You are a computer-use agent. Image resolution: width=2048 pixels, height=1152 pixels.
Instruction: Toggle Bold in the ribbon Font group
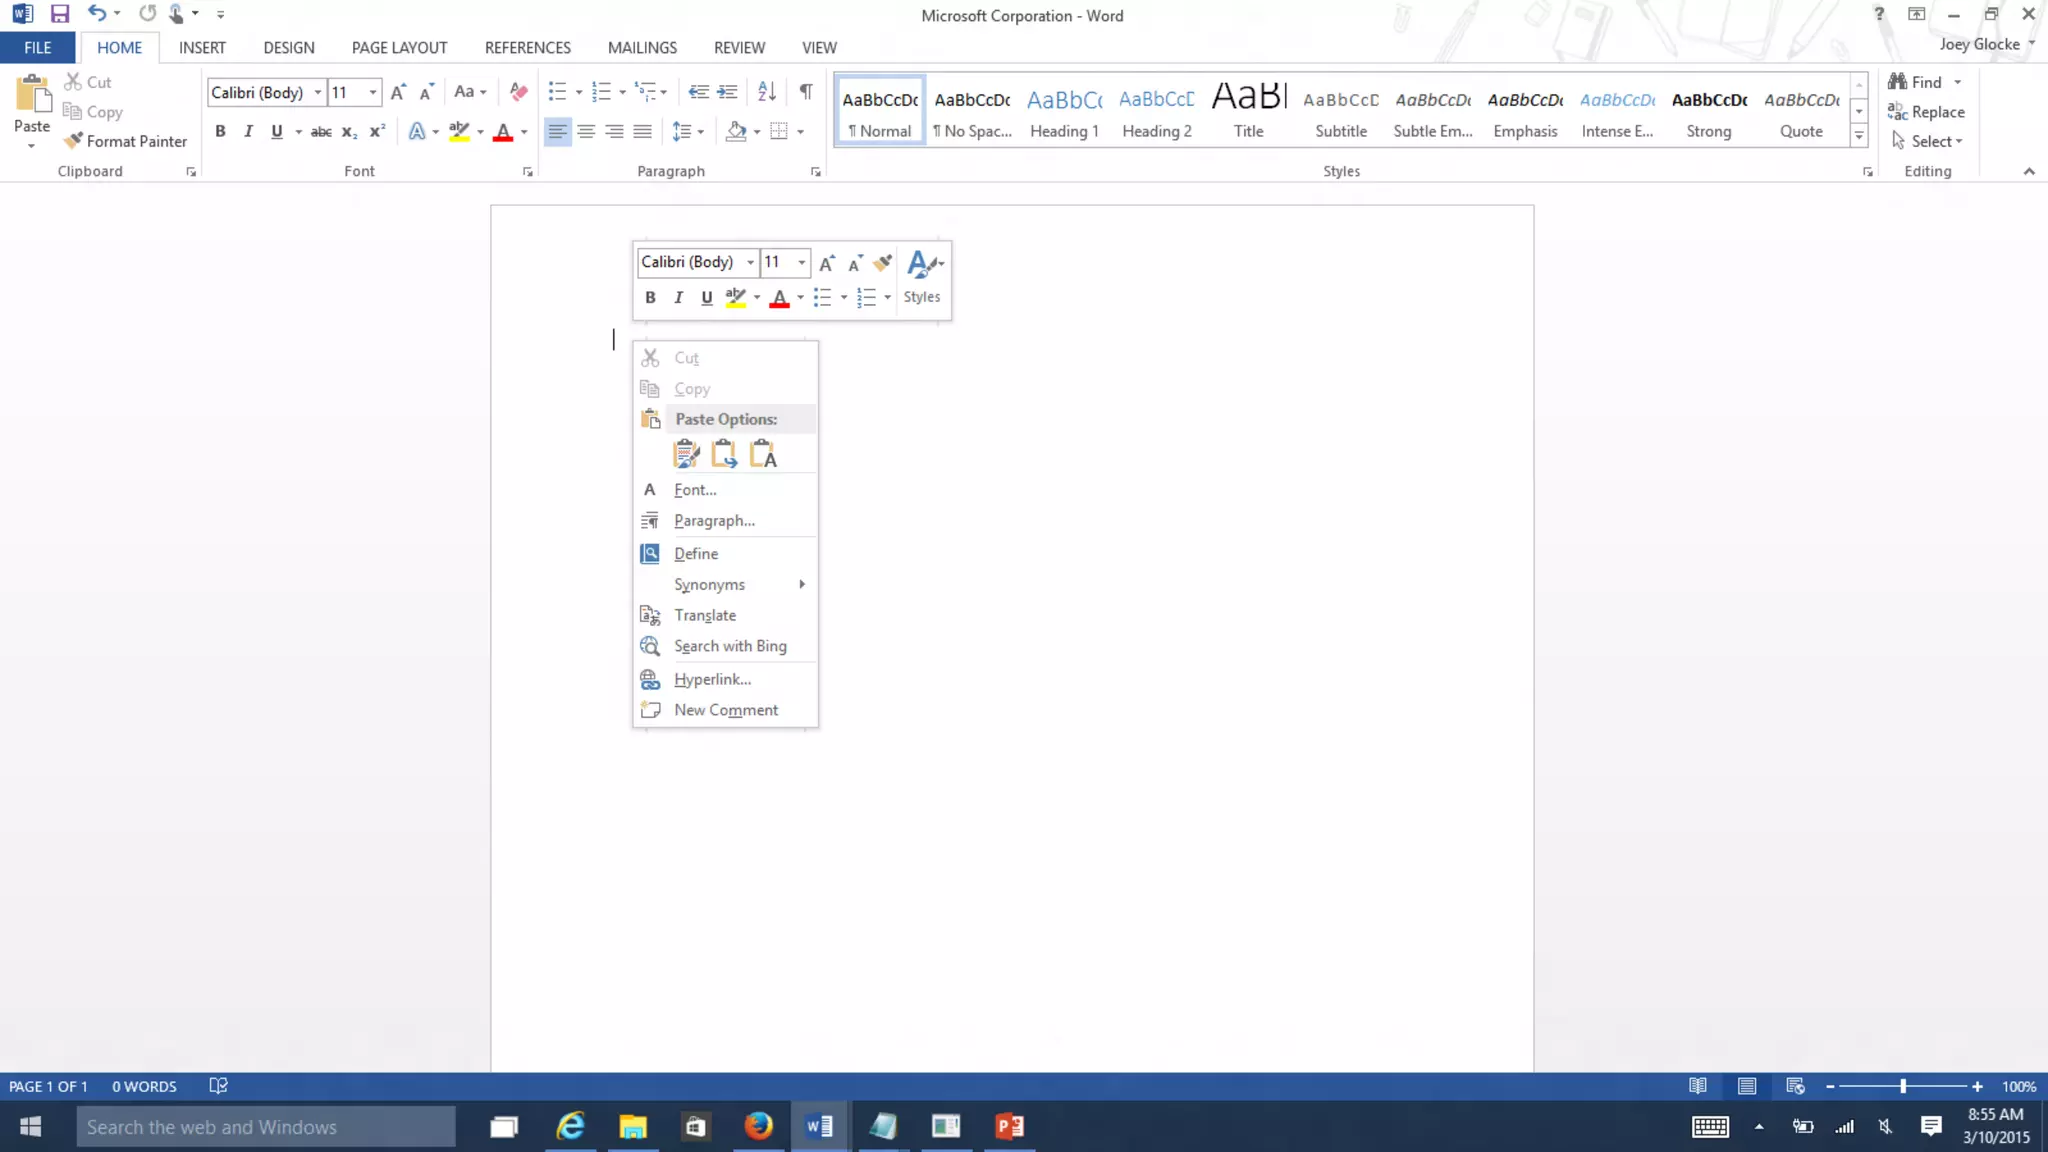[220, 131]
